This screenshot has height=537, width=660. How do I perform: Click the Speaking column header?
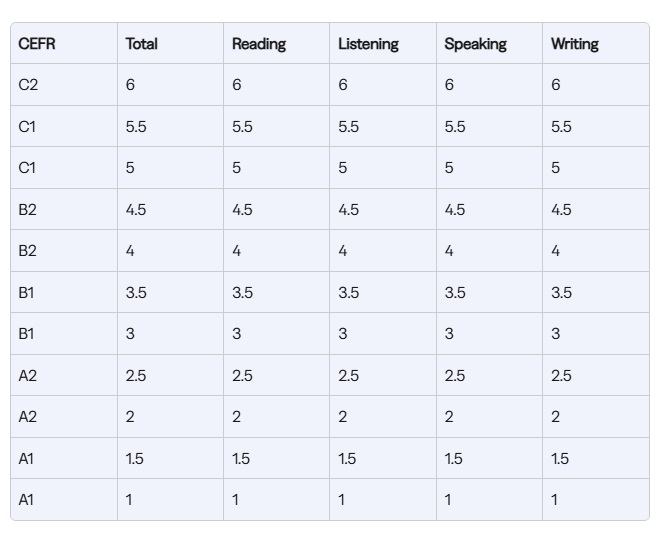pyautogui.click(x=475, y=44)
